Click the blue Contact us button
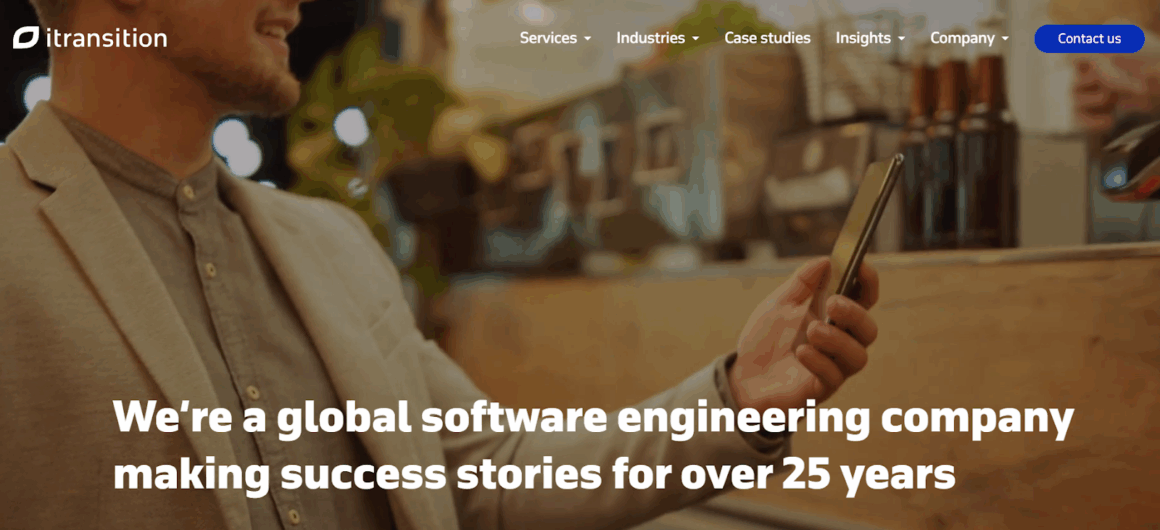 point(1089,39)
